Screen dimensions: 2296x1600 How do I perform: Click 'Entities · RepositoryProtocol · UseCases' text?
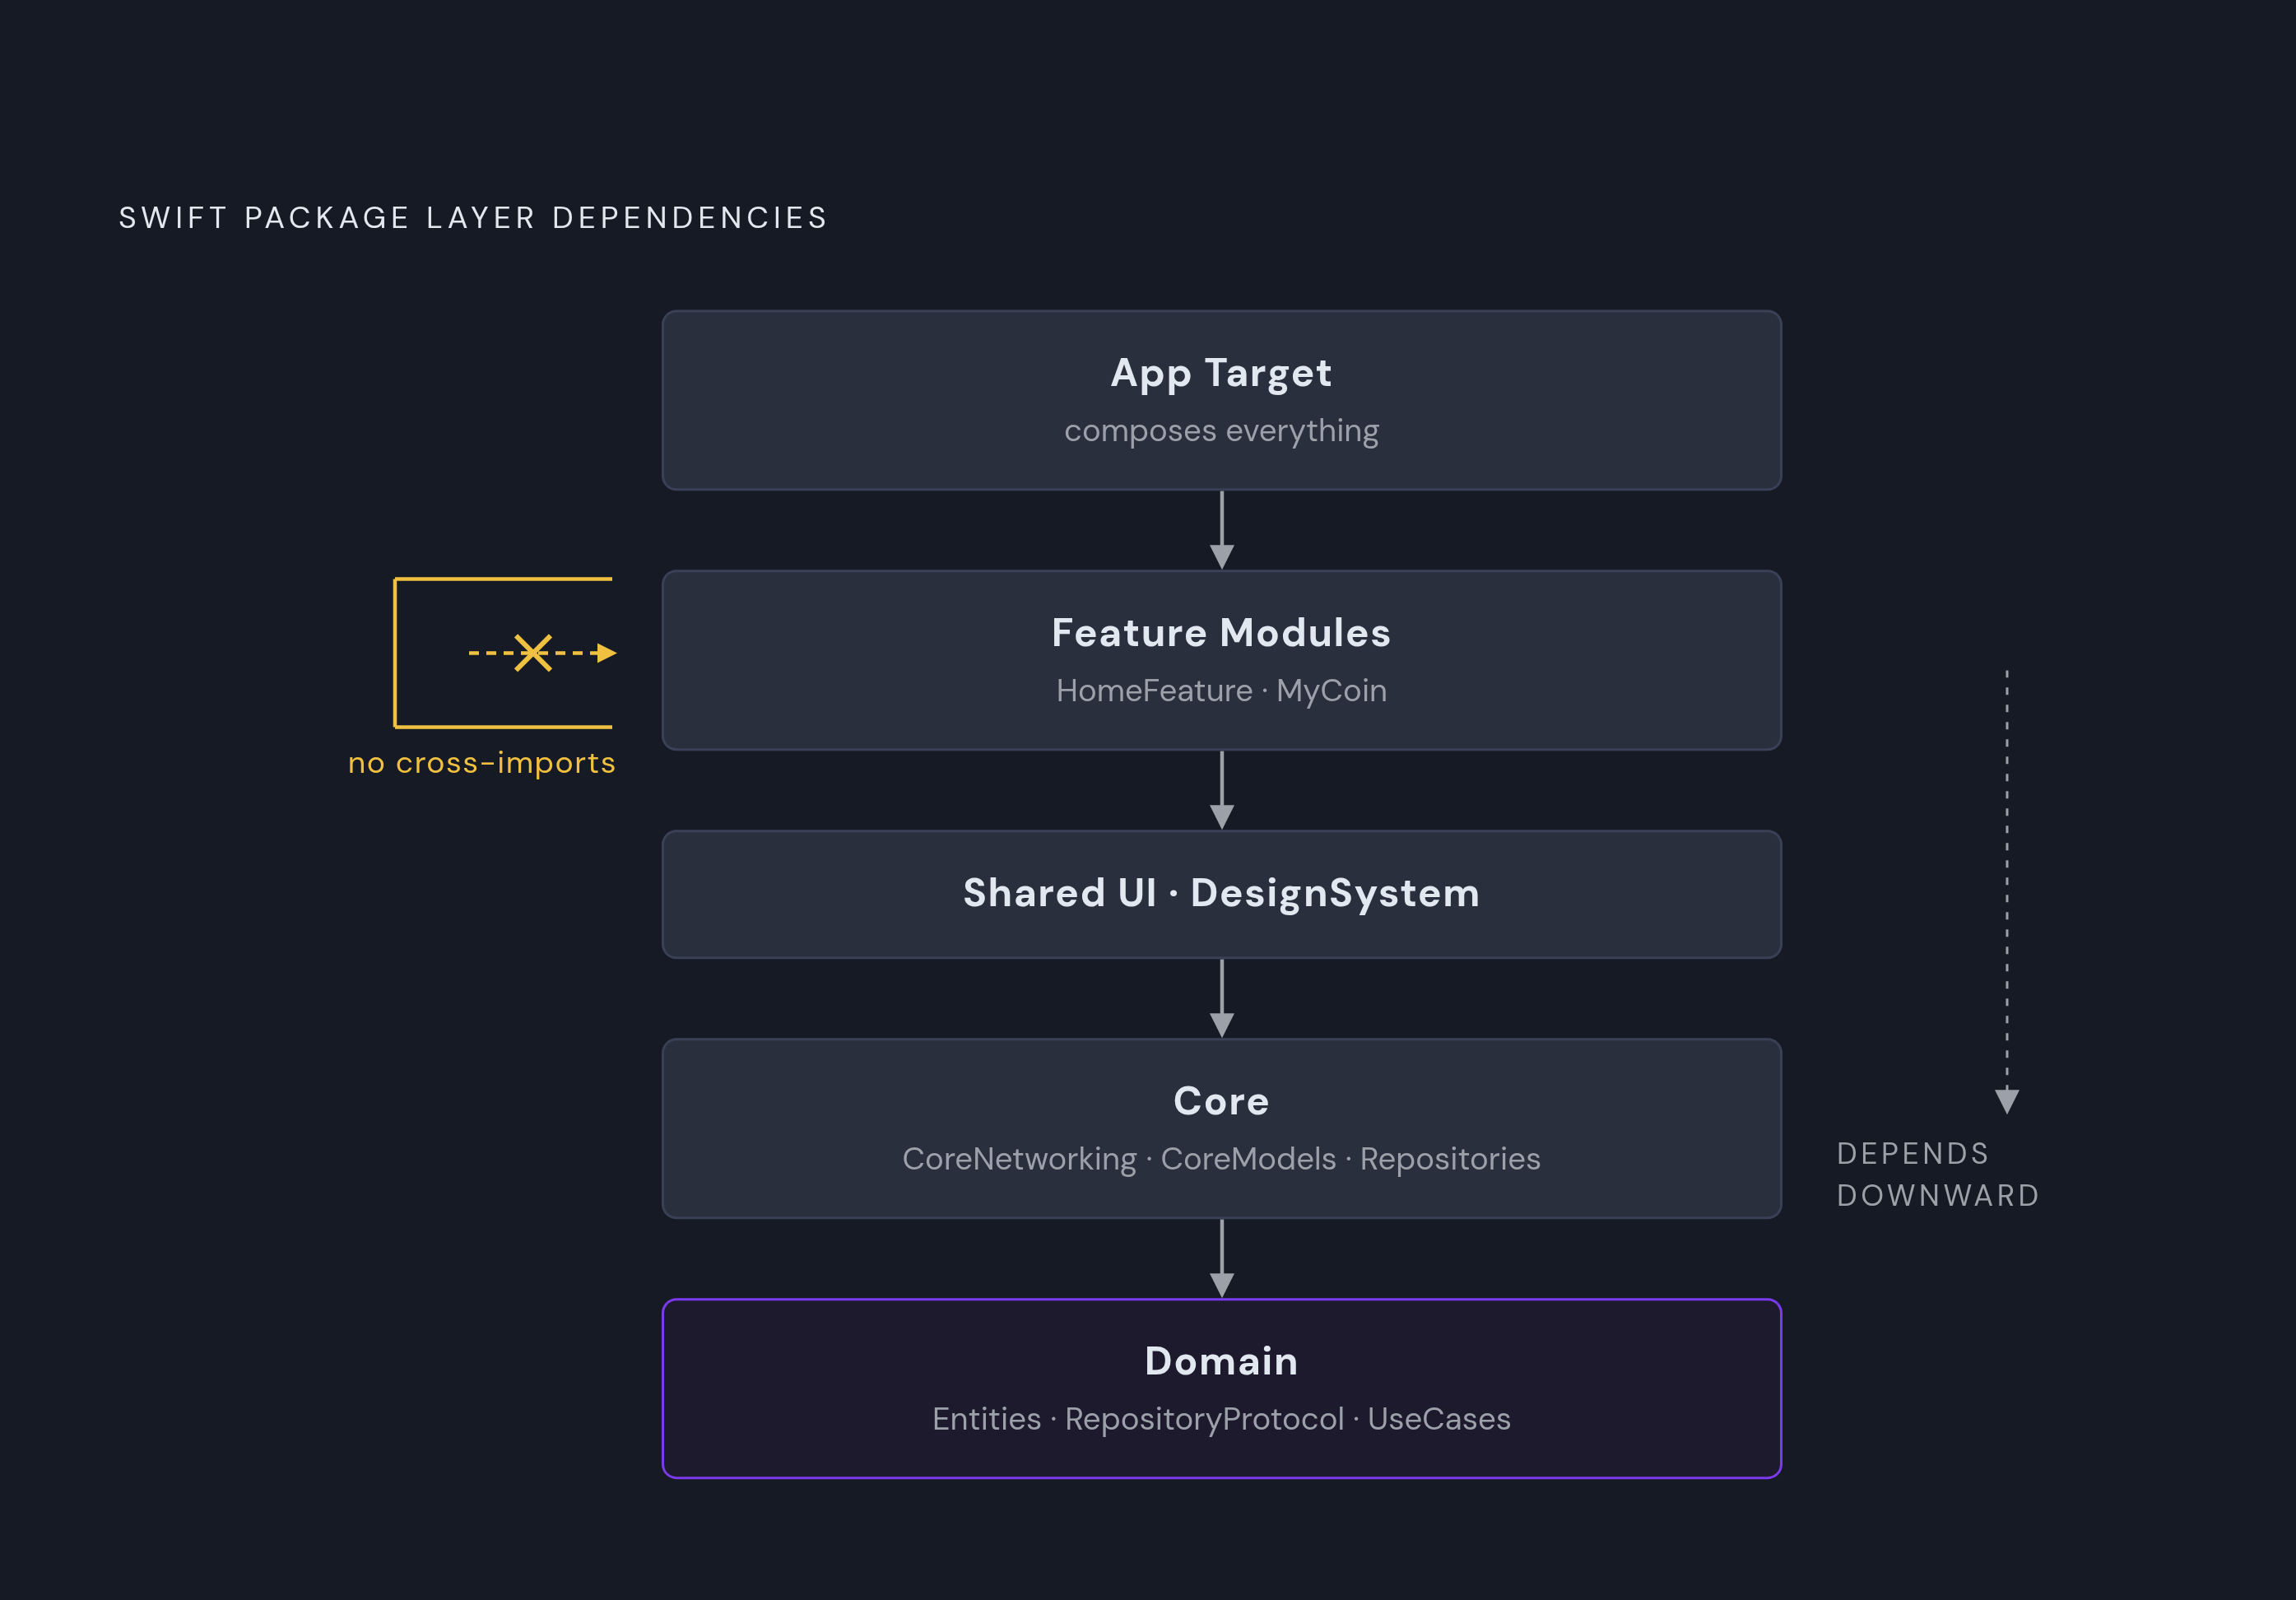point(1221,1419)
